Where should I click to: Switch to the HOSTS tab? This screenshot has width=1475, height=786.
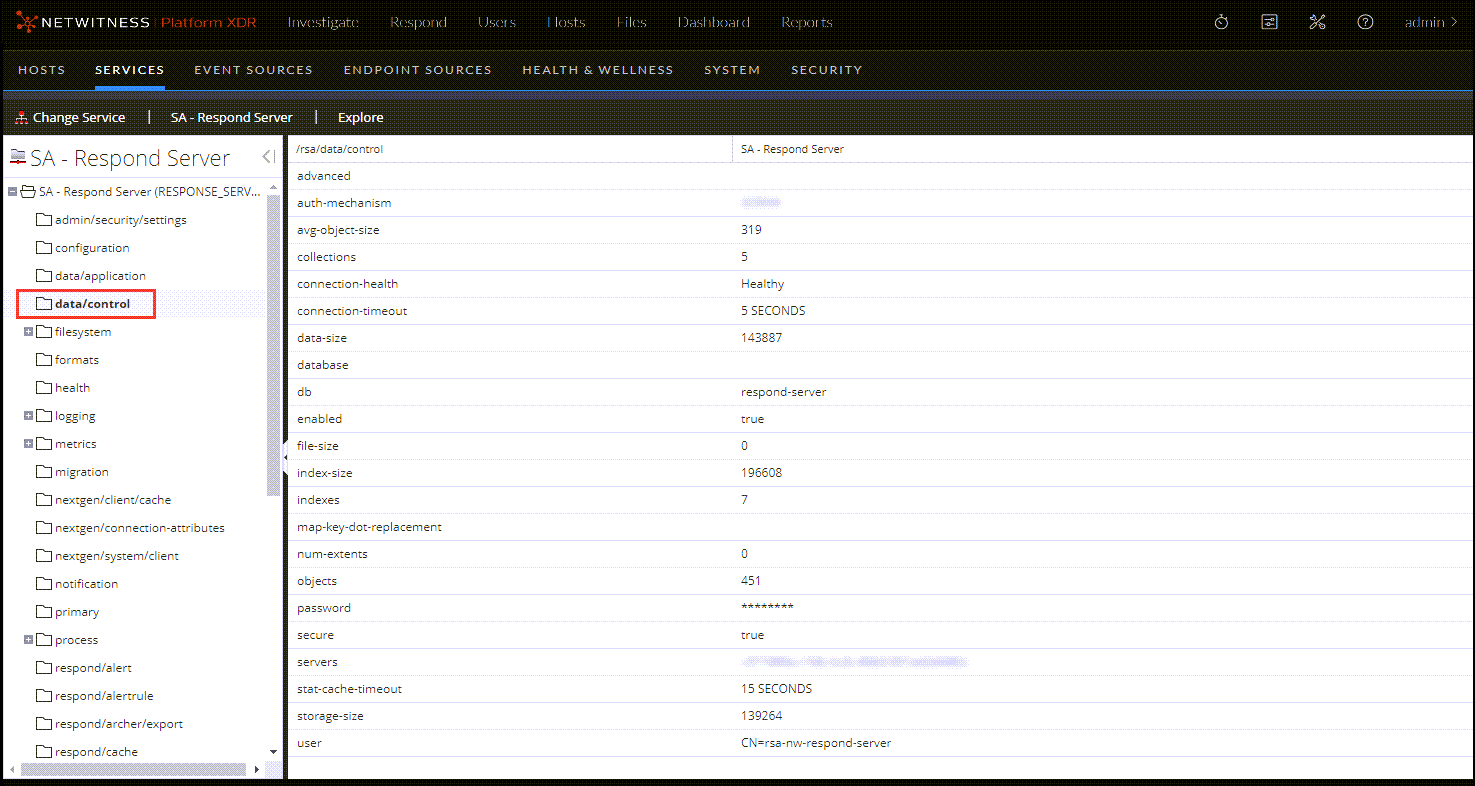(x=41, y=70)
